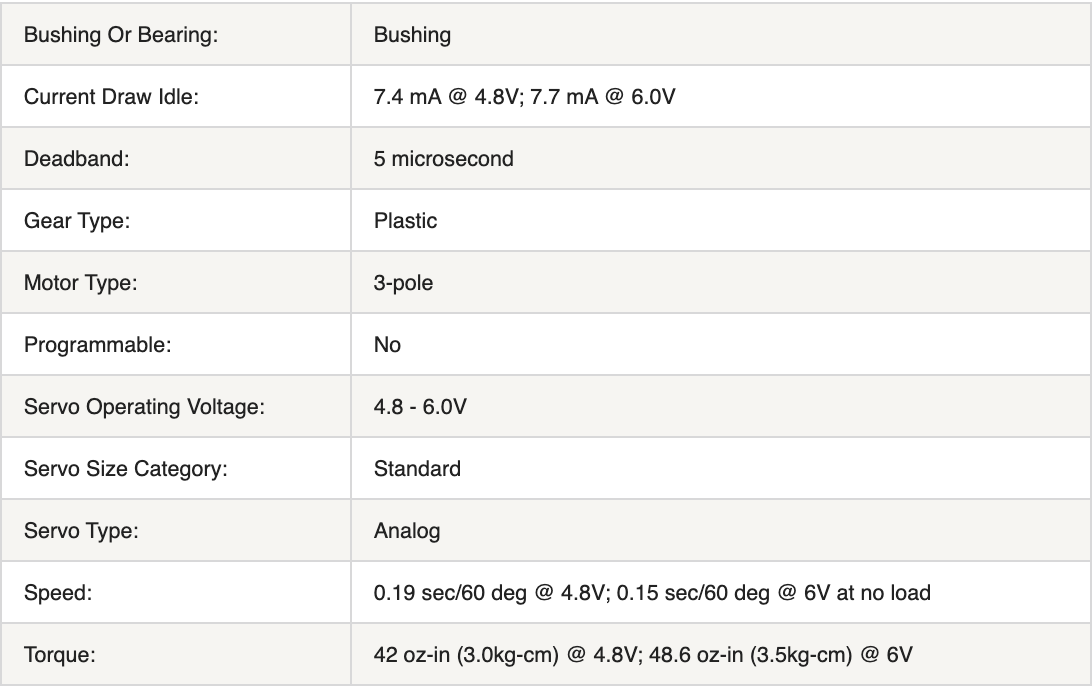Click the "Servo Type:" row label

click(x=81, y=531)
